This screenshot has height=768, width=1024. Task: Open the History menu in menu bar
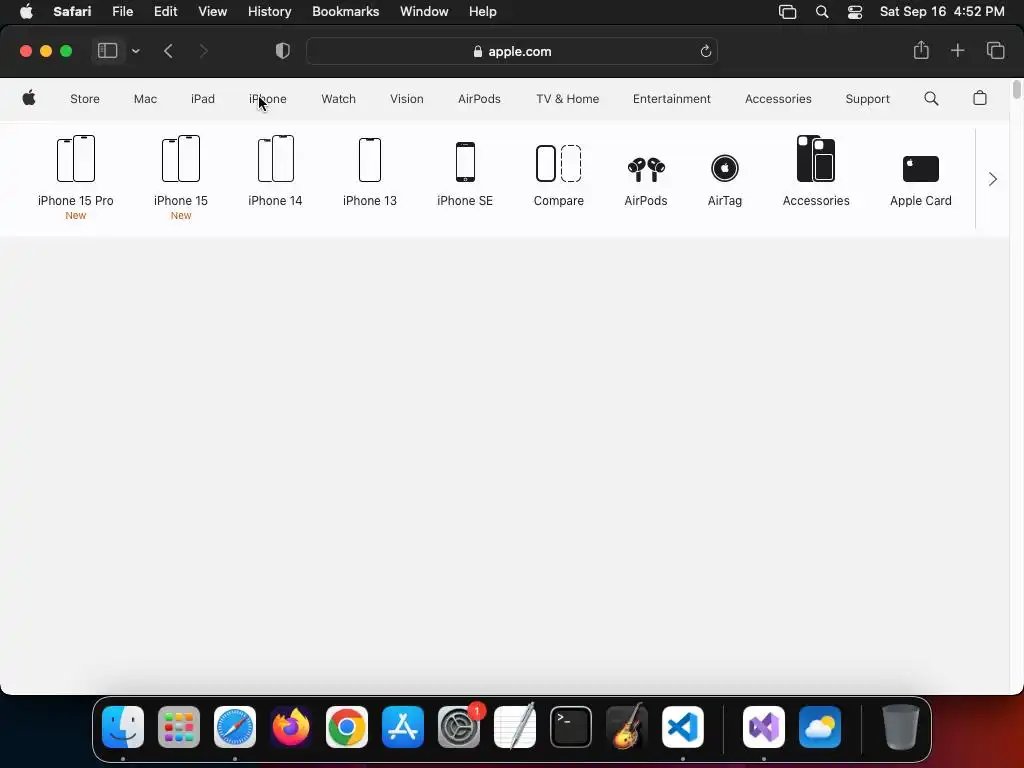click(269, 12)
